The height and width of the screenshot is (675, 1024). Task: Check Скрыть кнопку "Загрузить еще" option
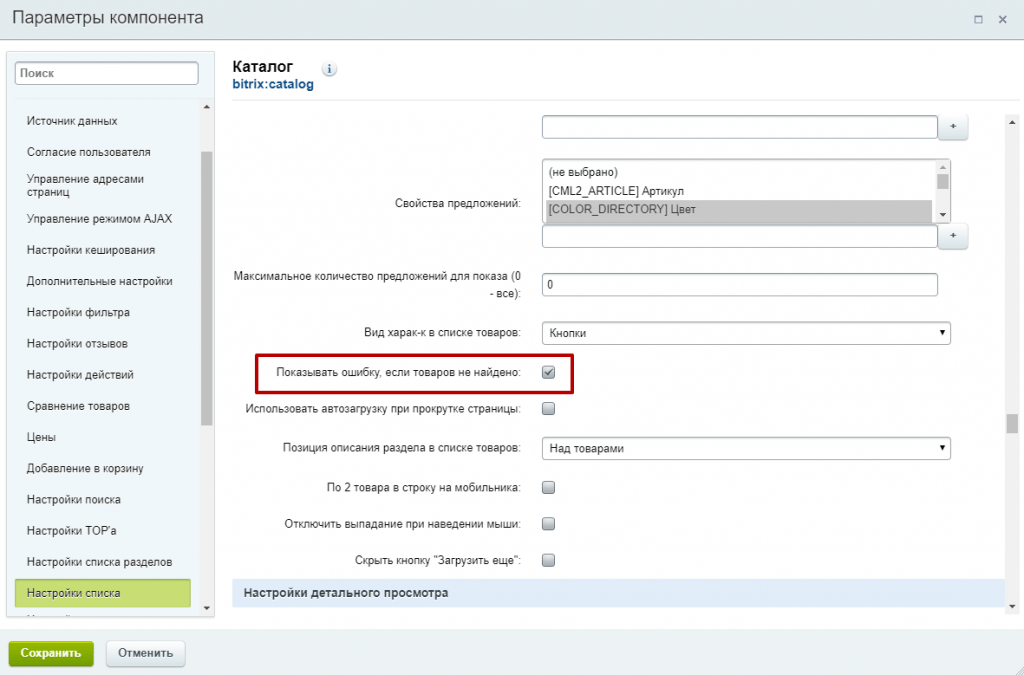click(x=548, y=560)
